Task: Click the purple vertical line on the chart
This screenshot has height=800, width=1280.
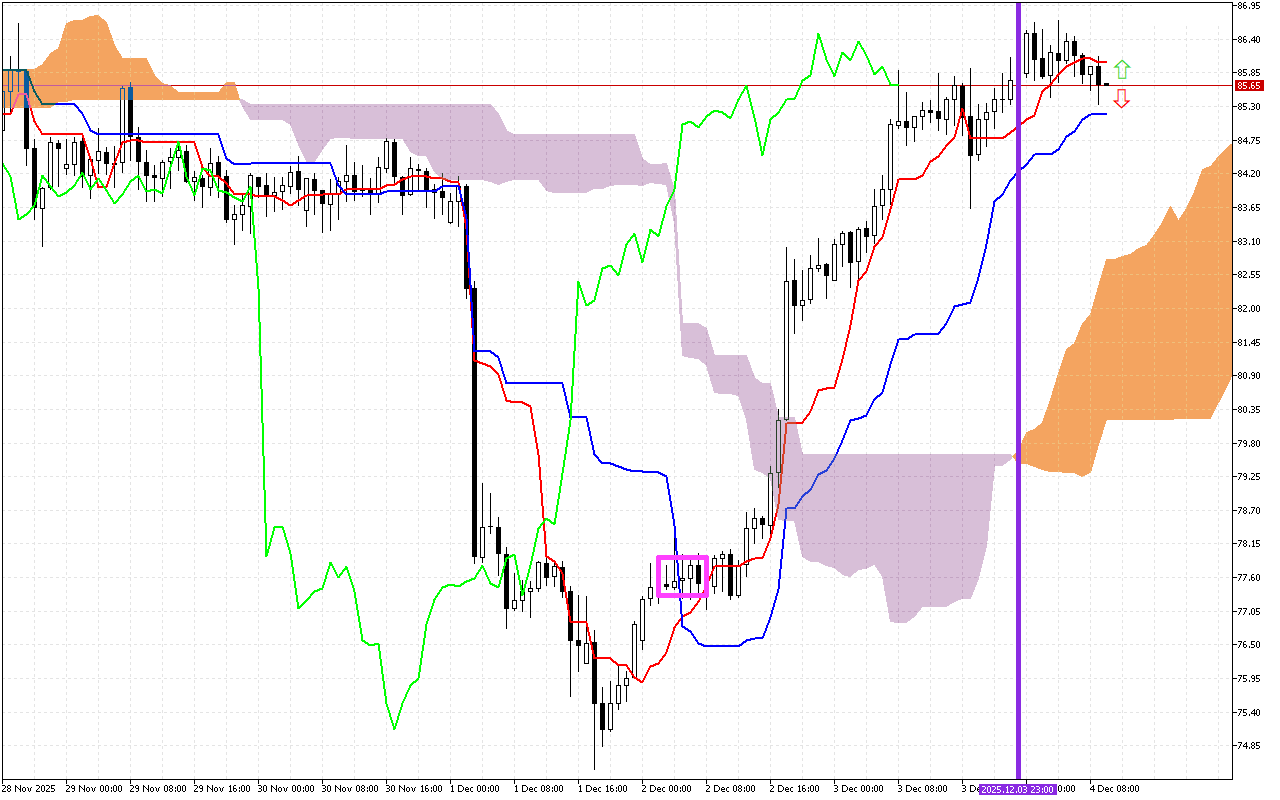Action: (x=1018, y=300)
